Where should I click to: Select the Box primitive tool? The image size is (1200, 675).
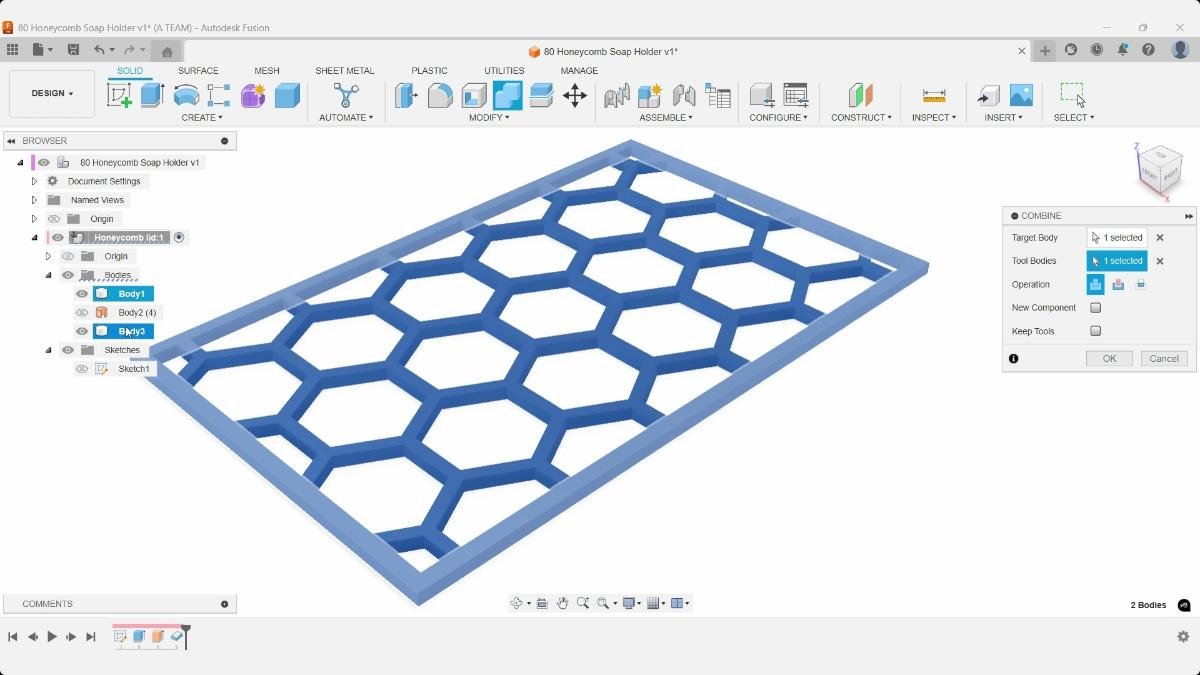tap(287, 95)
